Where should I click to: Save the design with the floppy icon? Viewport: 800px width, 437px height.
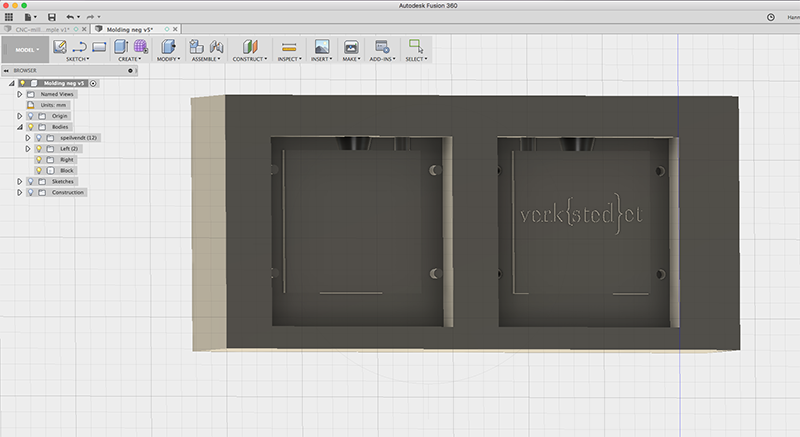coord(52,17)
